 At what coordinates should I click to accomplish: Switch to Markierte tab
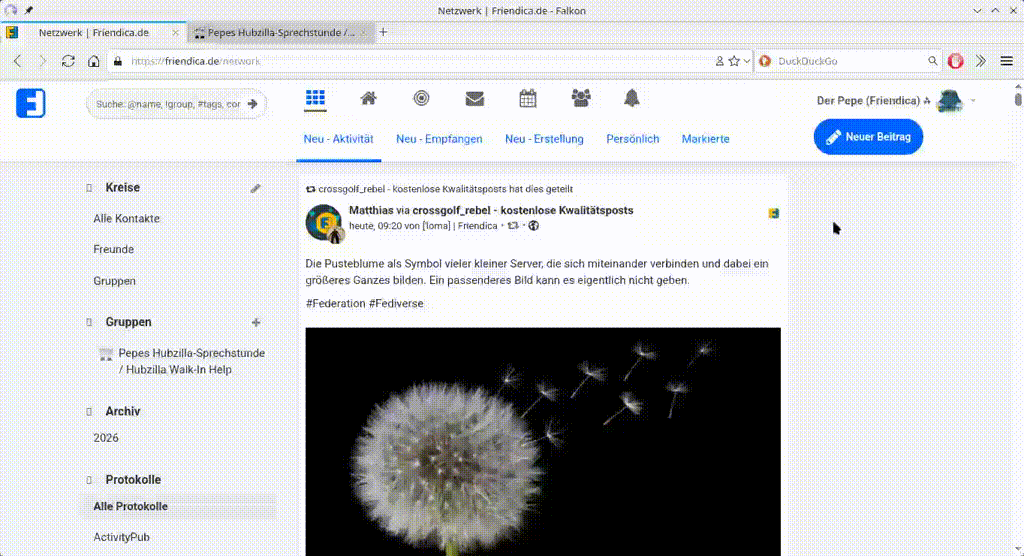point(705,139)
